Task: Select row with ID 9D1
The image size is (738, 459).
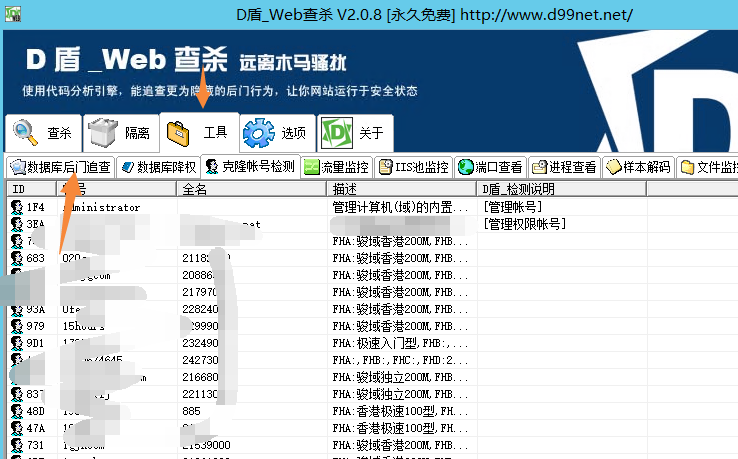Action: tap(372, 343)
